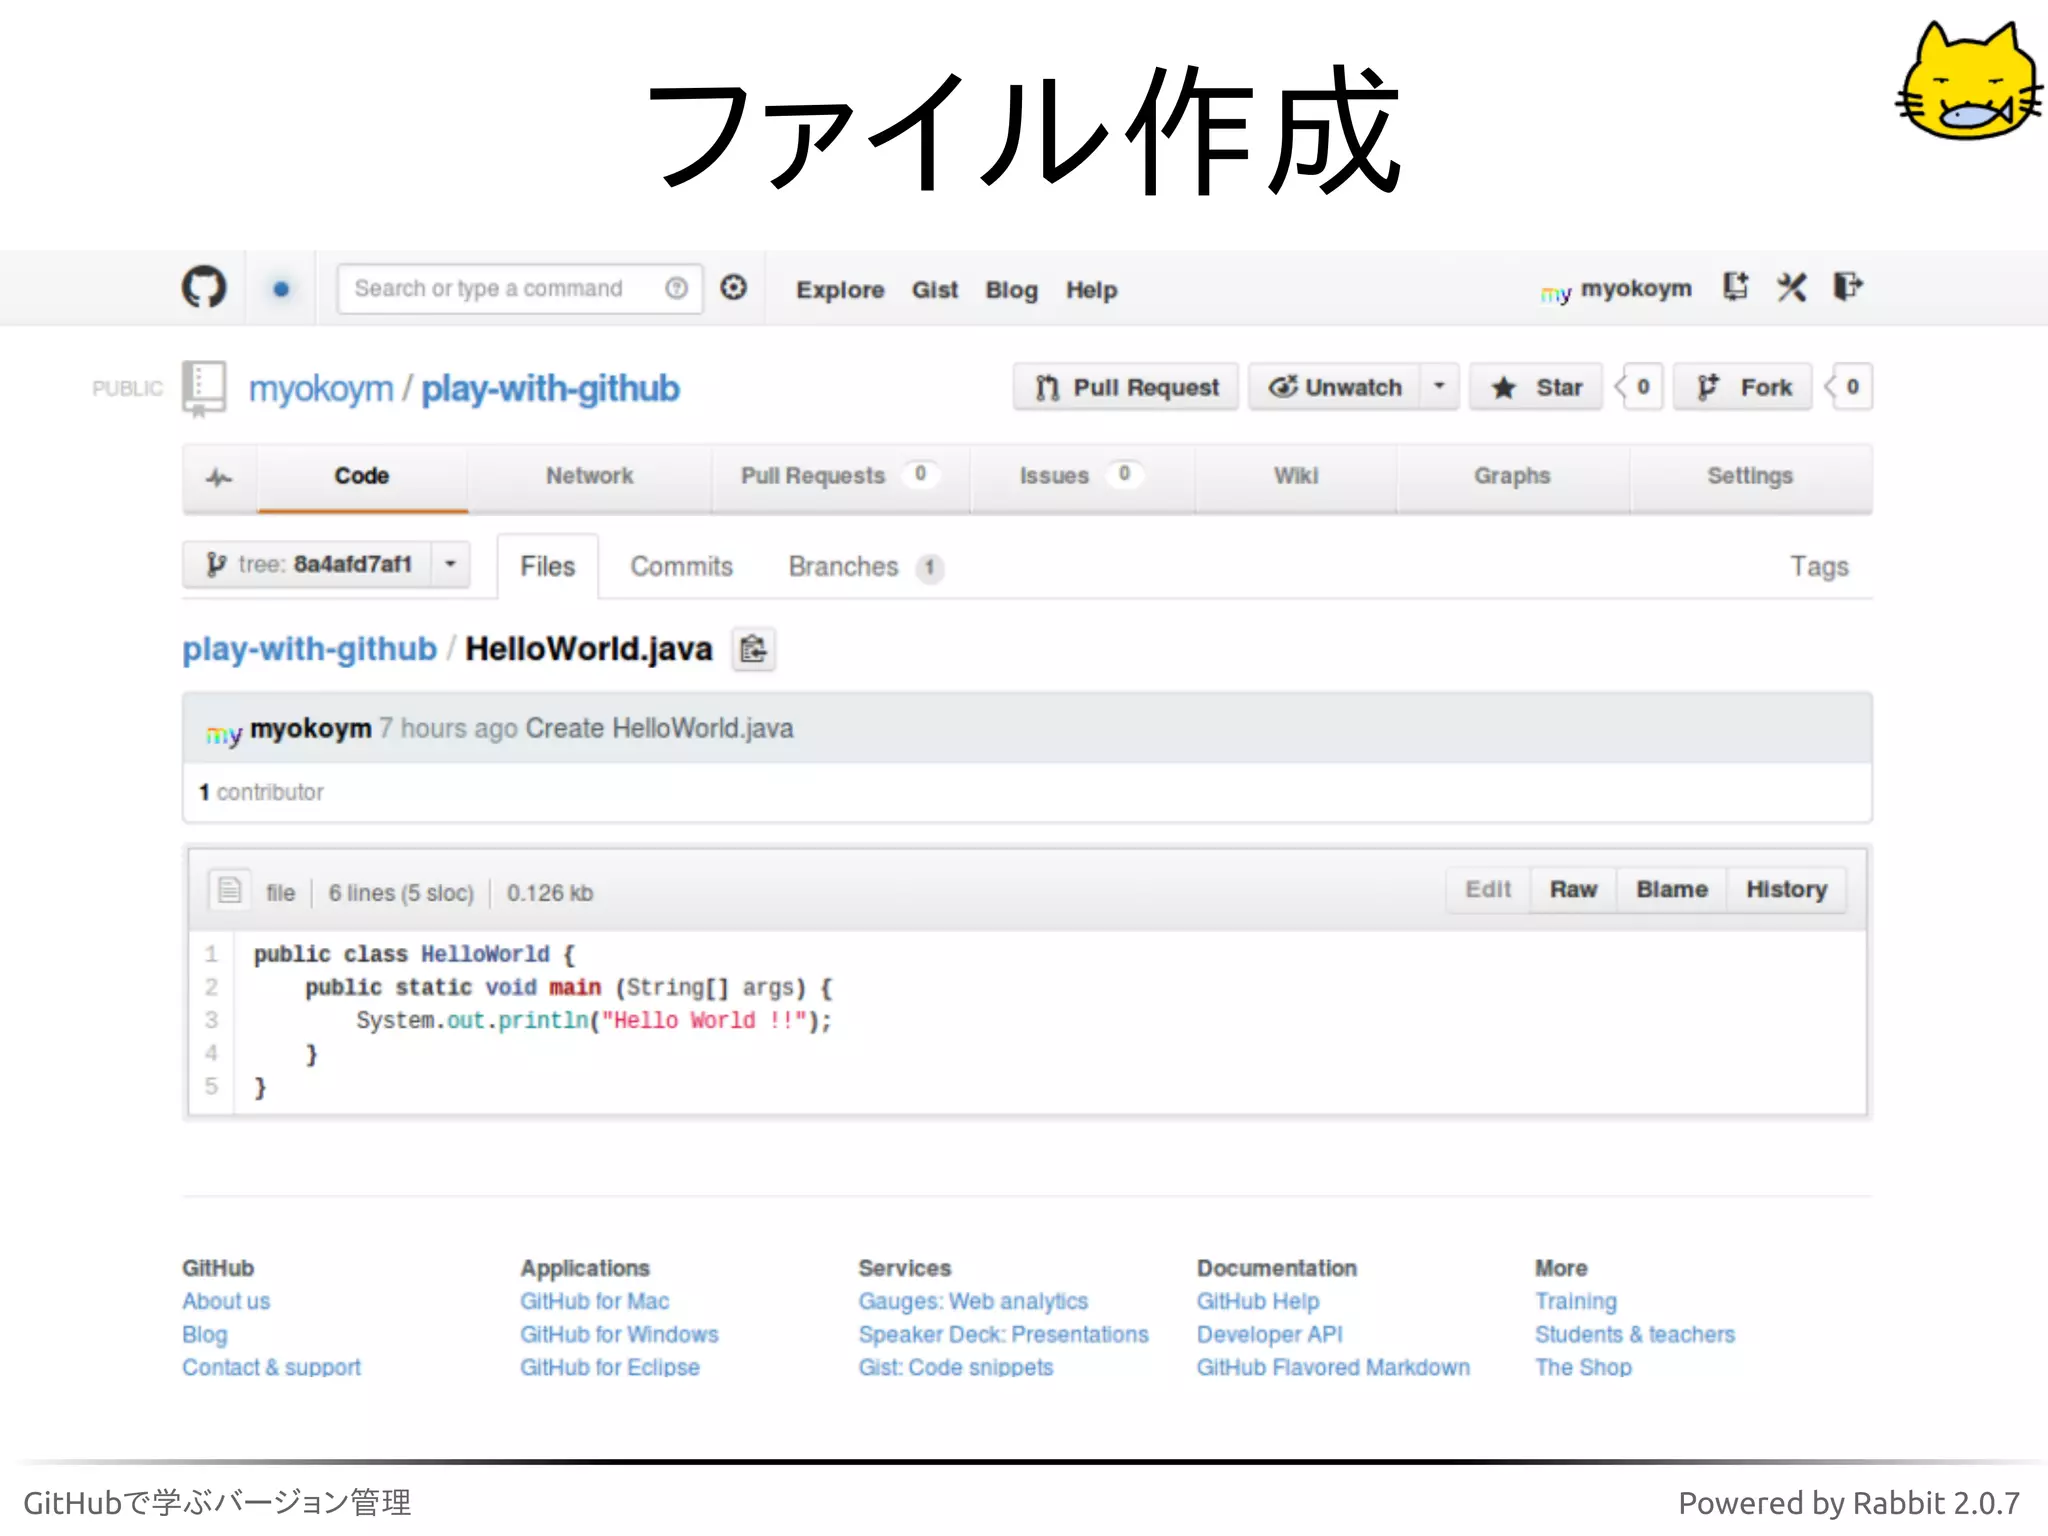Click line number 1 in the code

tap(211, 954)
